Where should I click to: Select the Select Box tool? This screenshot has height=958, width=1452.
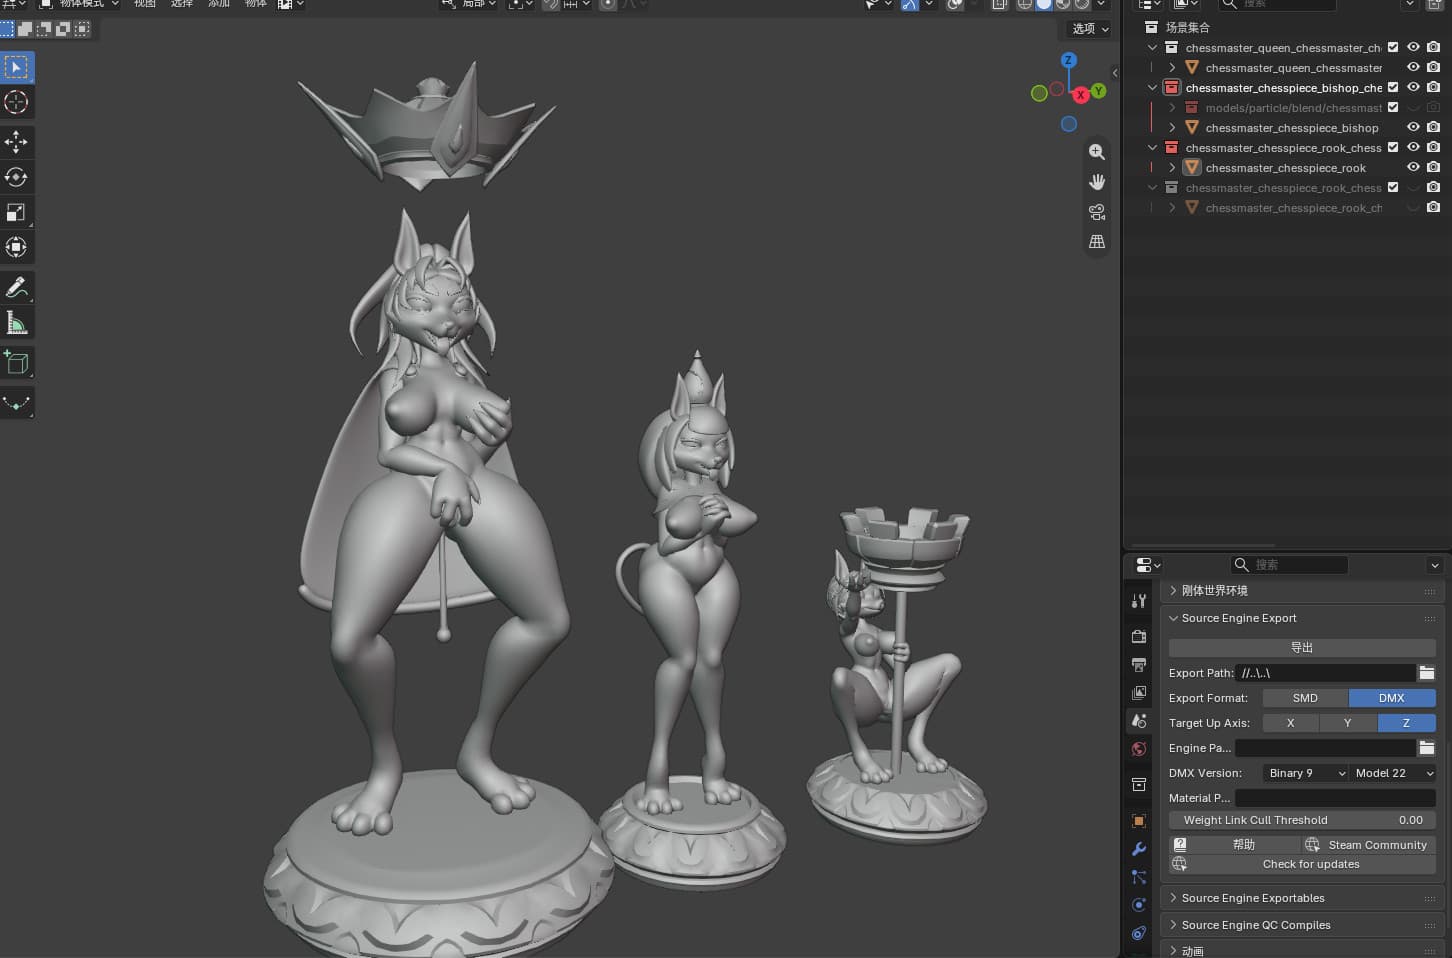tap(16, 67)
